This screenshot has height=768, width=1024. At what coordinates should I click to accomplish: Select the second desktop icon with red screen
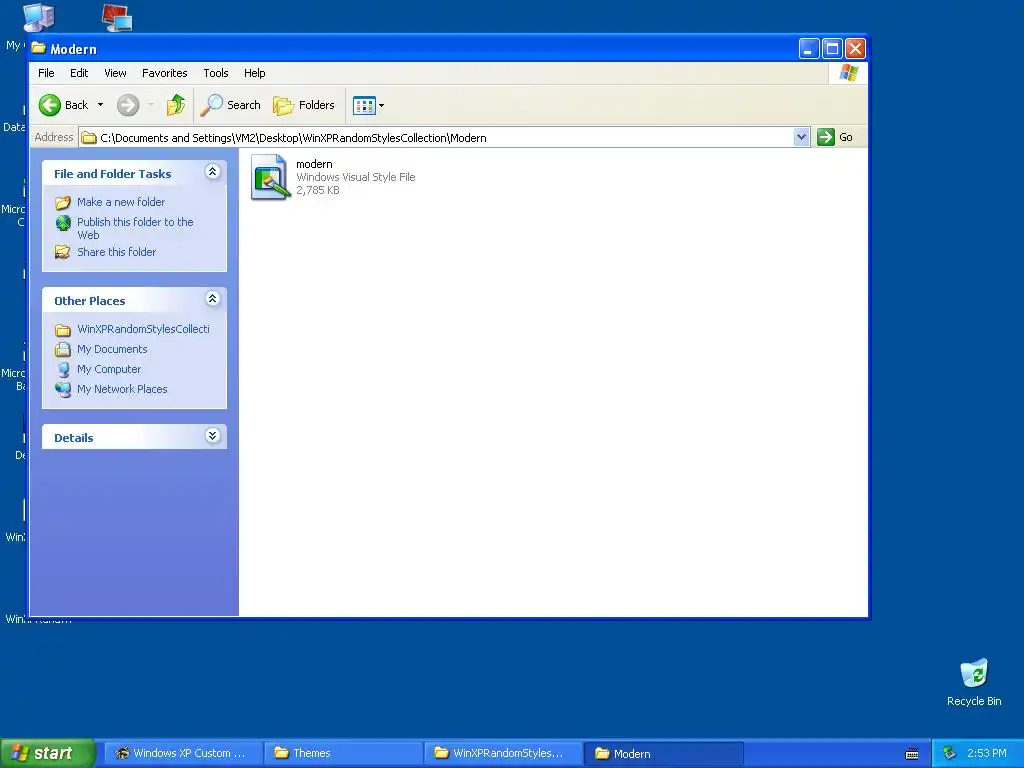pyautogui.click(x=118, y=18)
